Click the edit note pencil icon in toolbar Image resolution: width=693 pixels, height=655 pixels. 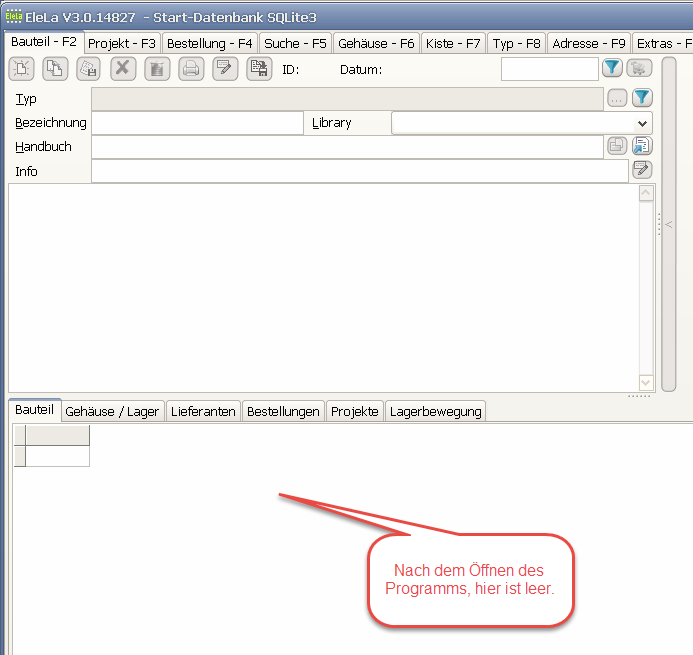coord(225,69)
